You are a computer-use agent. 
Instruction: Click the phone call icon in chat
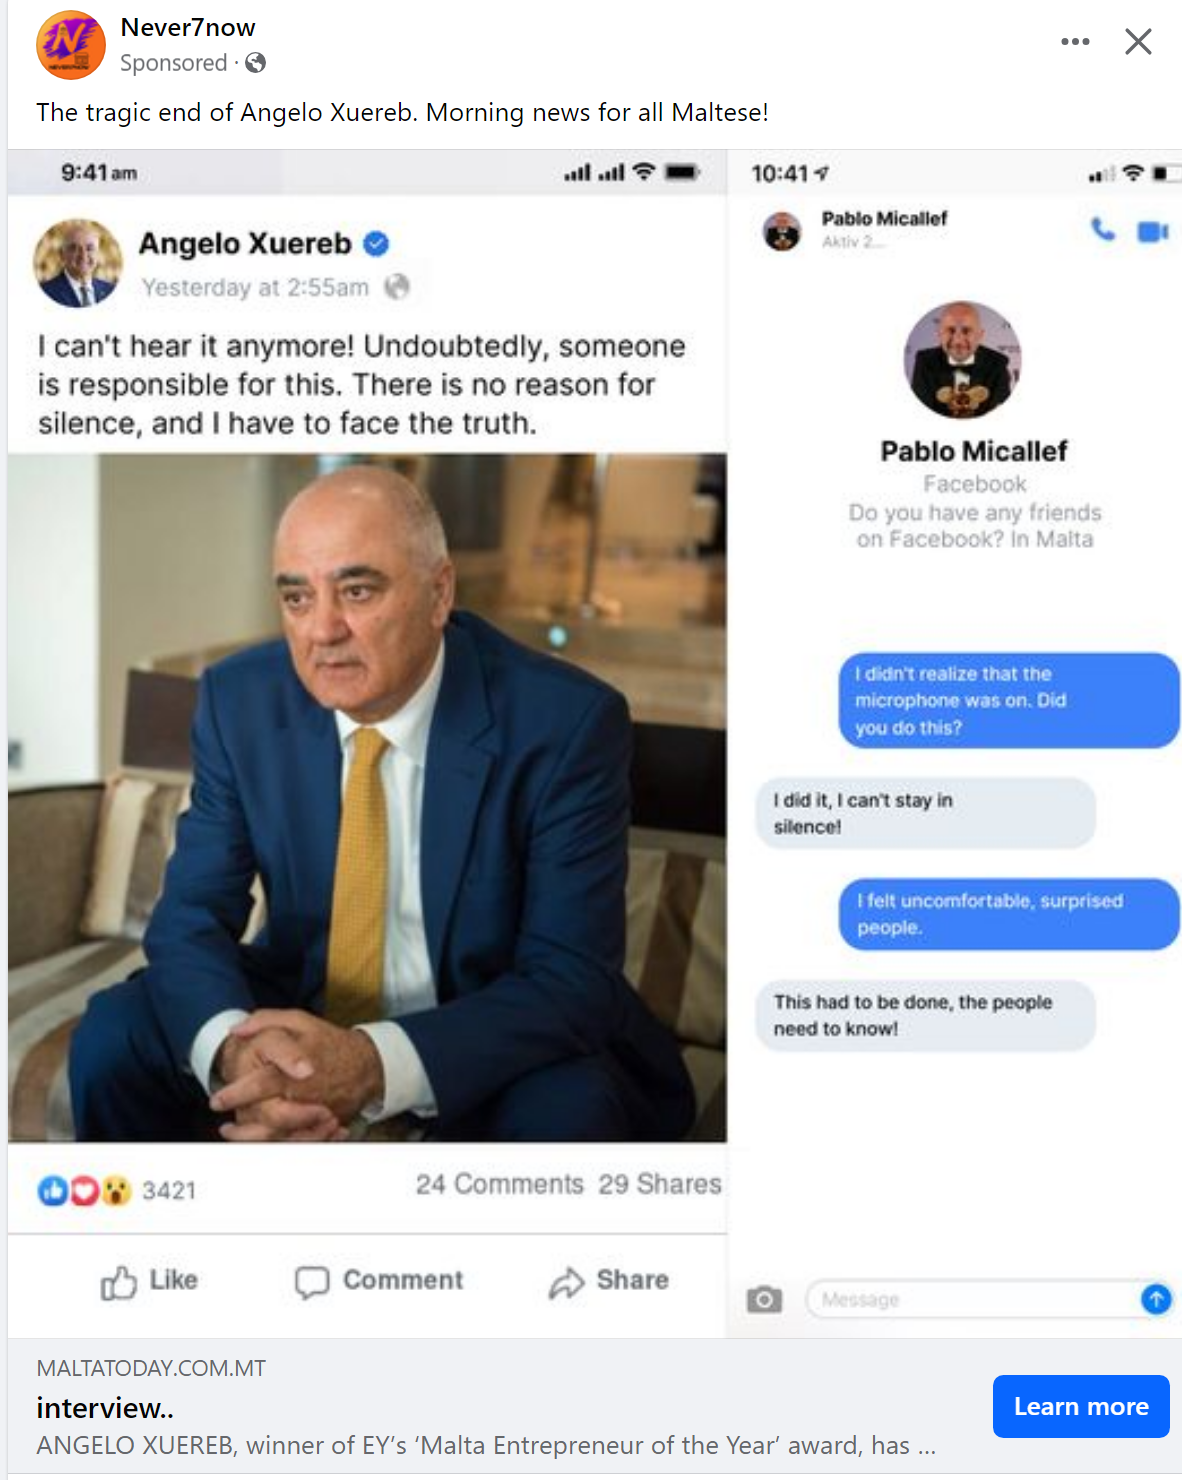[x=1103, y=230]
